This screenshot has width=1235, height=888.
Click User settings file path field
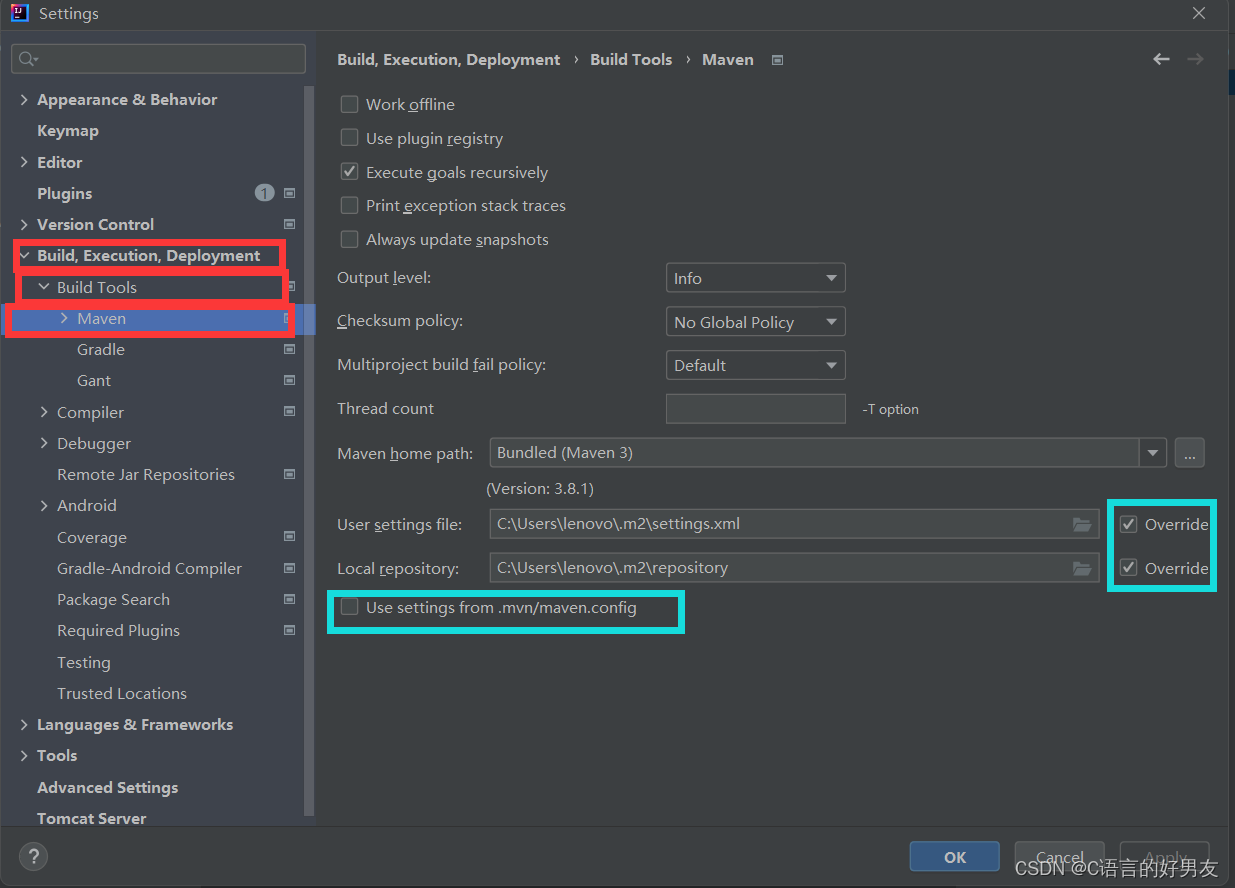point(793,524)
